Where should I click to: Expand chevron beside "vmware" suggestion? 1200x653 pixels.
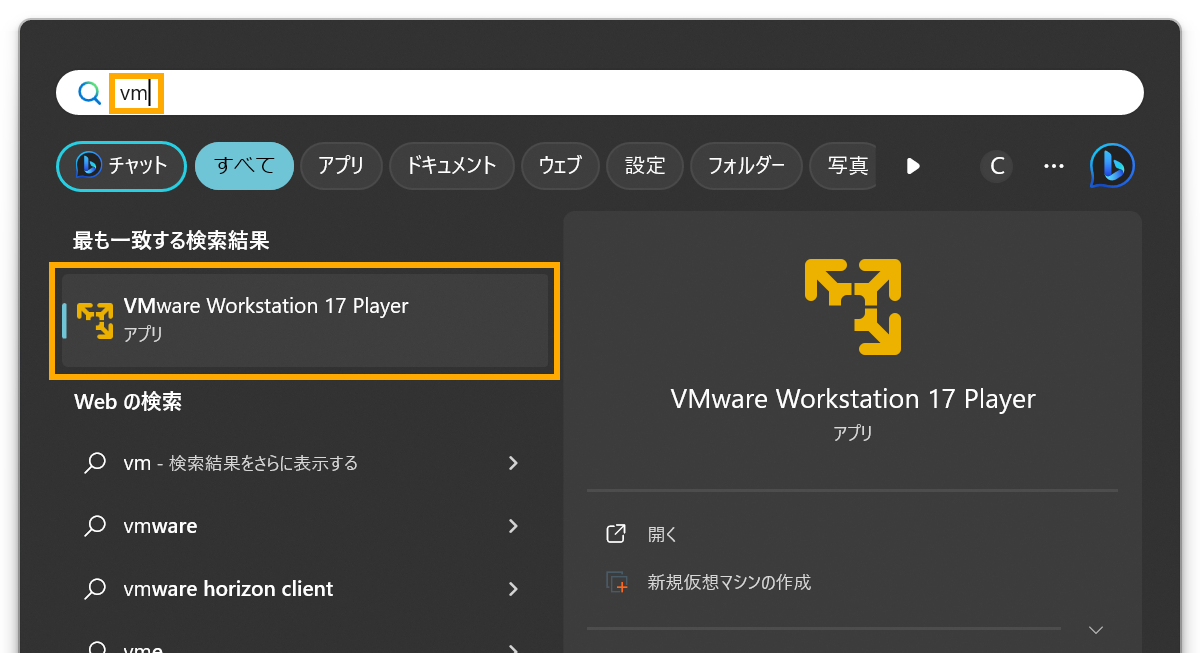(x=513, y=526)
